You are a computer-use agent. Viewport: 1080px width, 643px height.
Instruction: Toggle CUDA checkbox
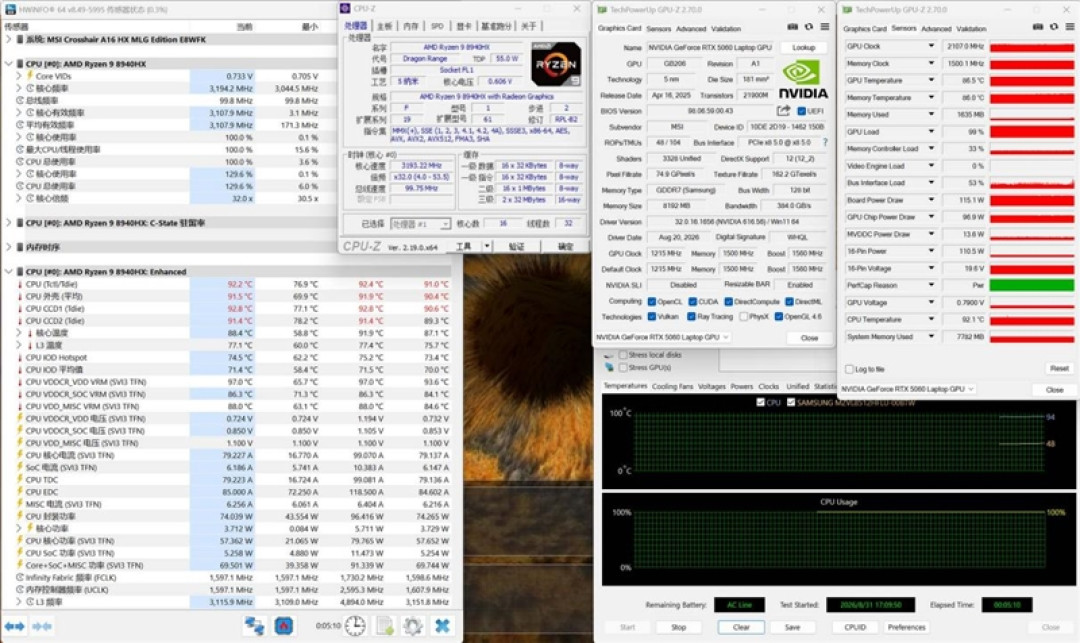[692, 302]
